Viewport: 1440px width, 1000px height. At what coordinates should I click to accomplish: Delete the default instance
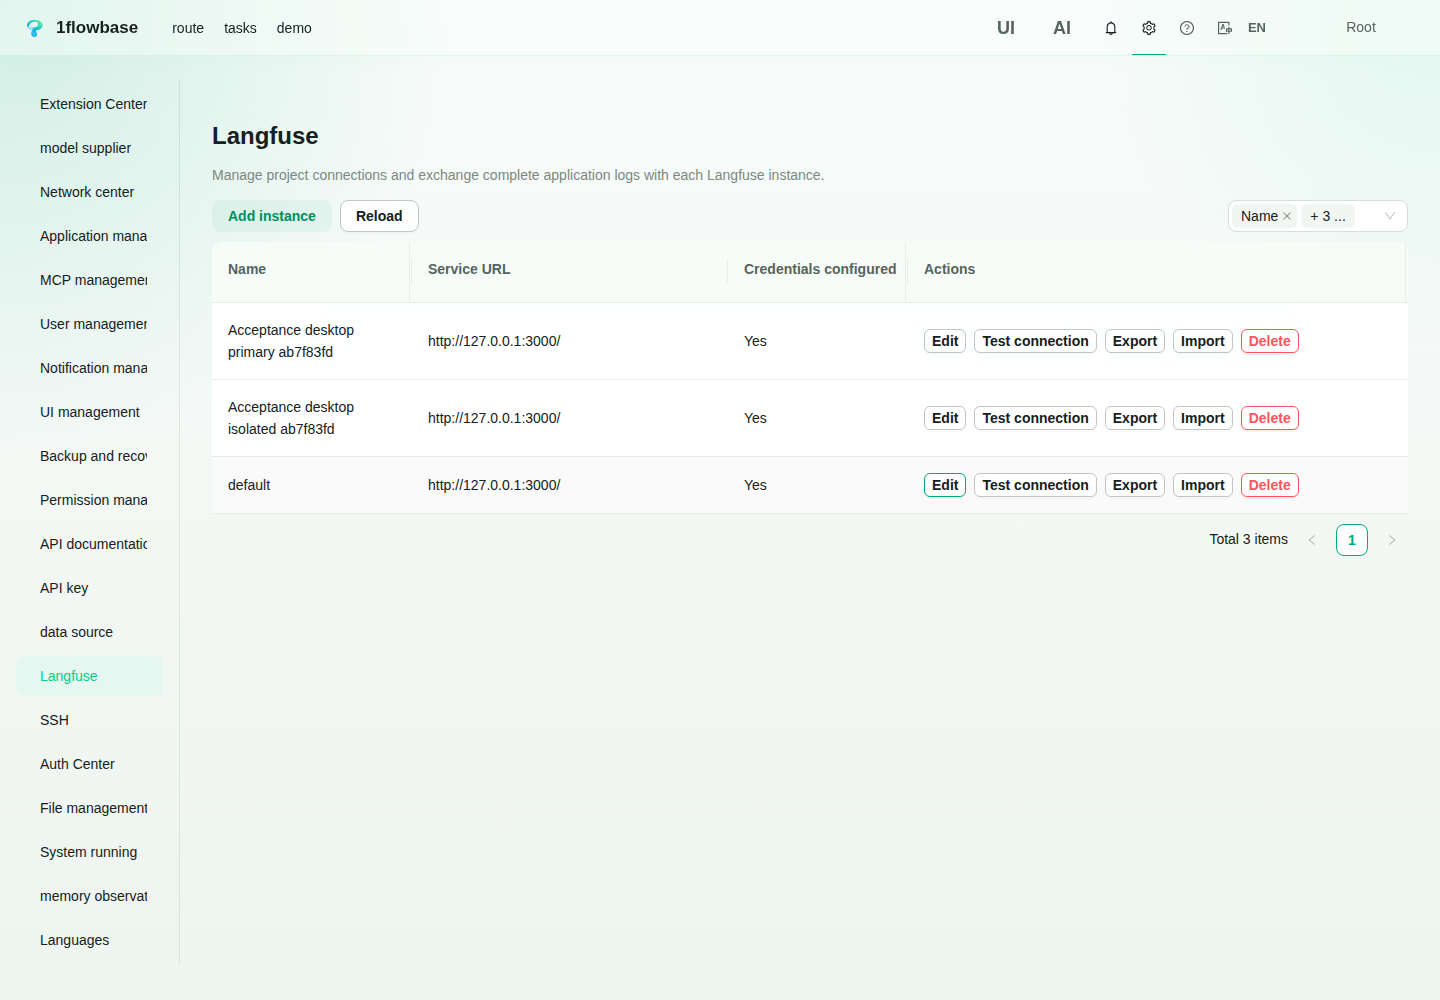point(1270,485)
